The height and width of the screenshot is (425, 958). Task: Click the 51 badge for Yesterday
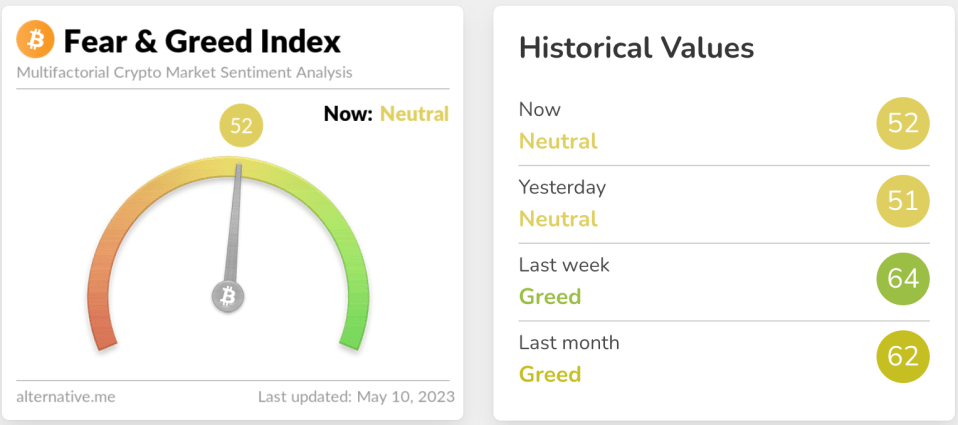click(x=902, y=201)
